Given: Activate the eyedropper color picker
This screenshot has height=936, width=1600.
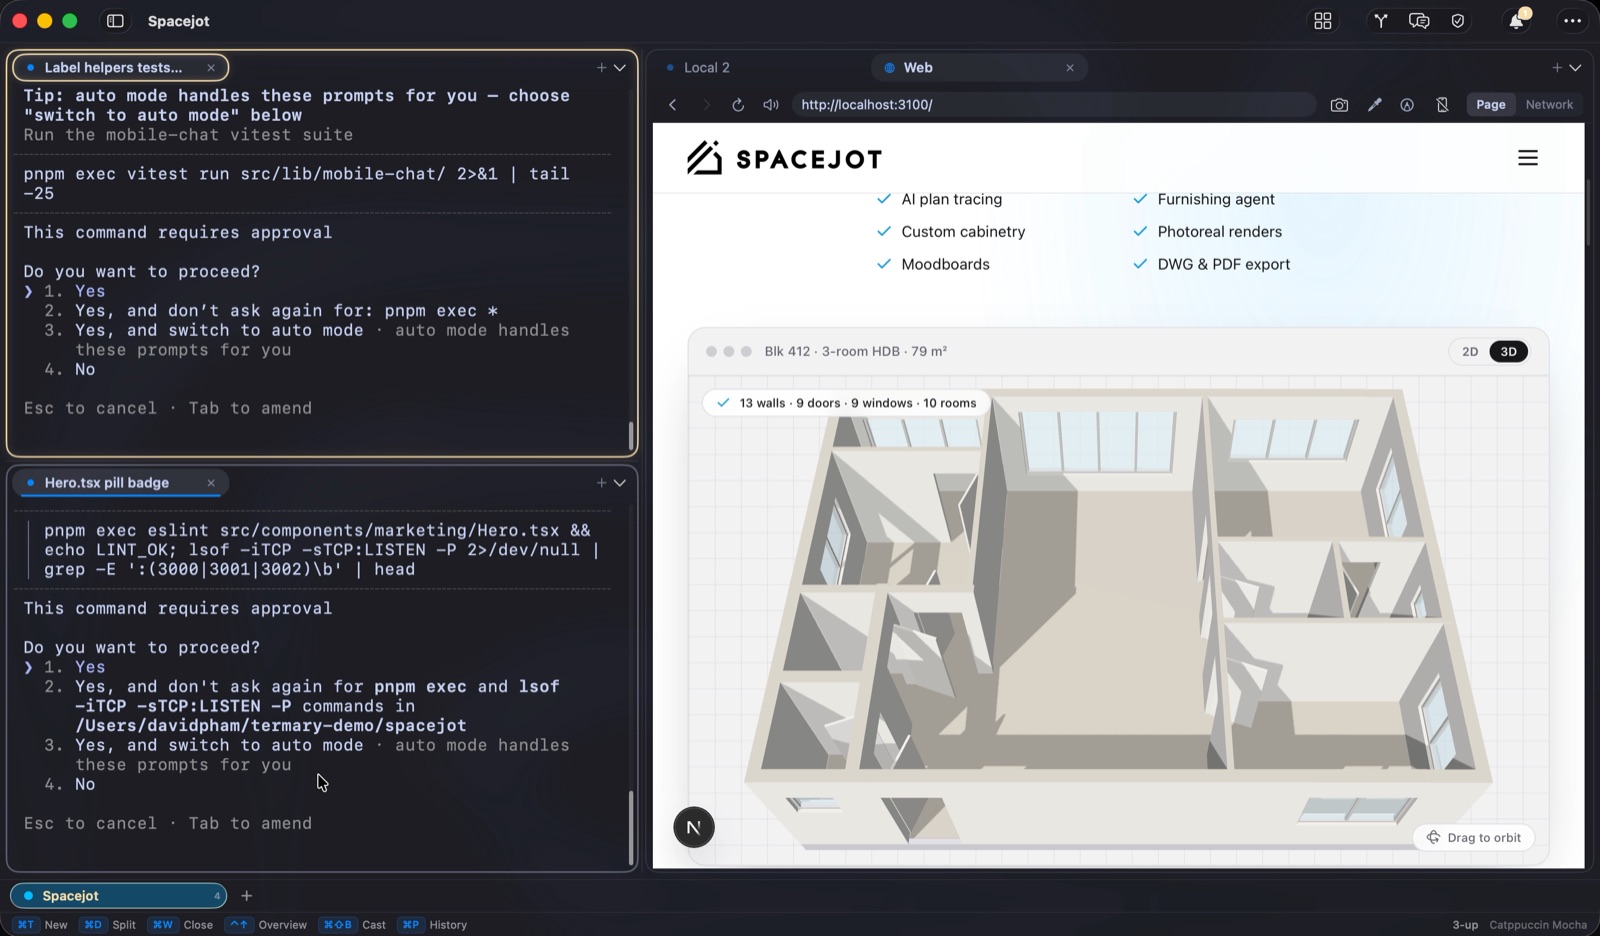Looking at the screenshot, I should point(1374,105).
